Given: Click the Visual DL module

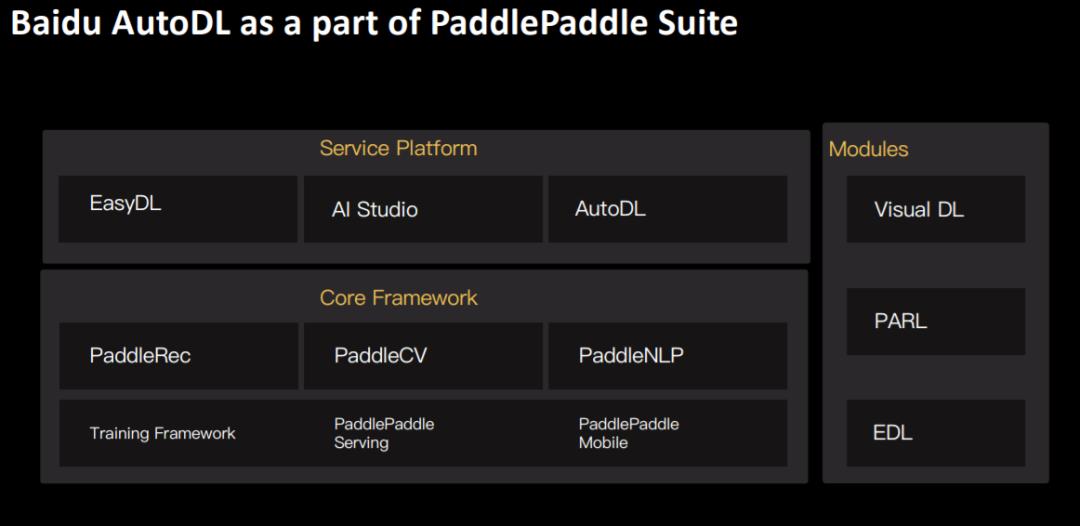Looking at the screenshot, I should (x=935, y=209).
